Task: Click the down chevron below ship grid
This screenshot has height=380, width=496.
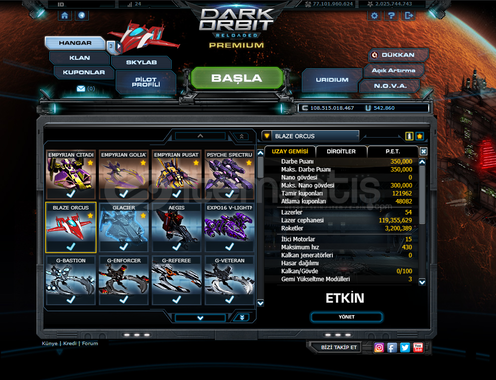Action: click(200, 318)
